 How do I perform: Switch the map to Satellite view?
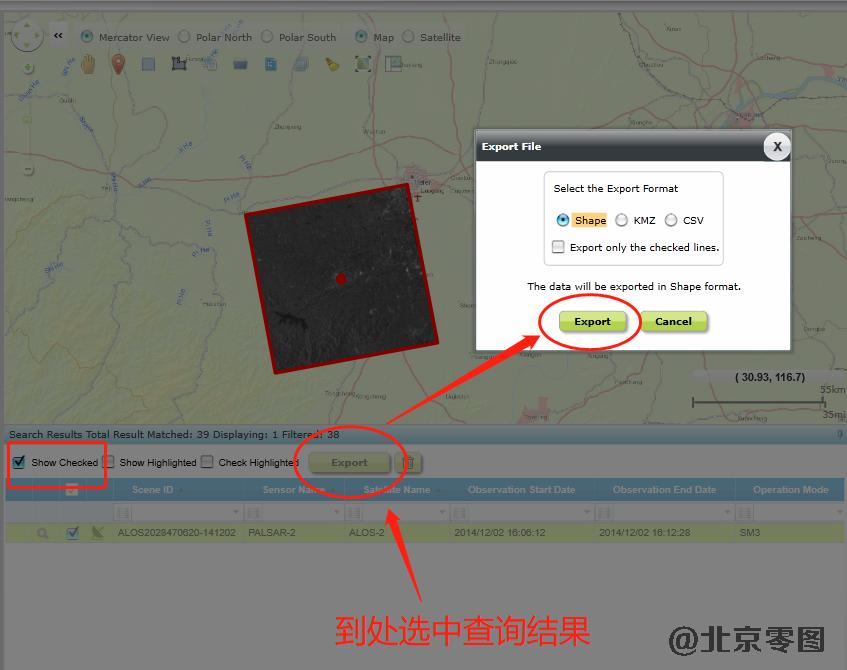tap(408, 37)
